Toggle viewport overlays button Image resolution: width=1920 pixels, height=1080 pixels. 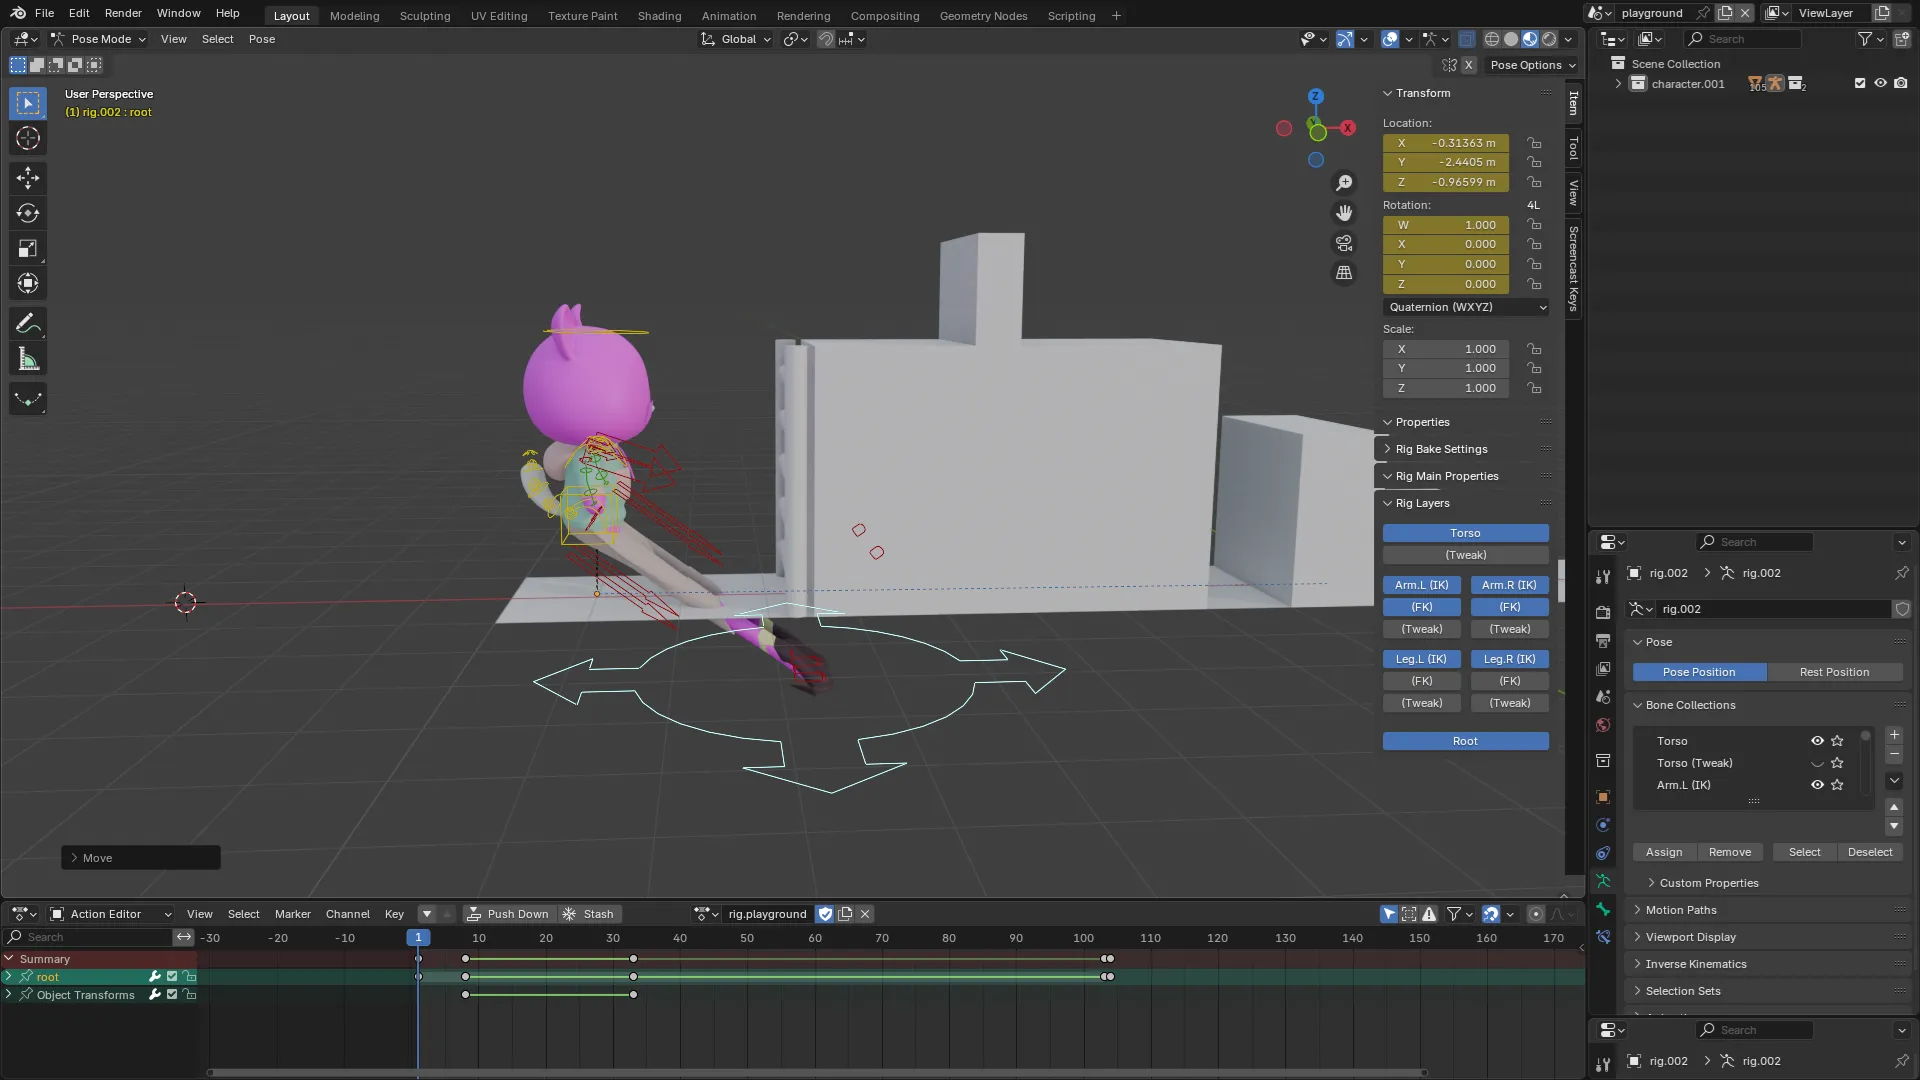[x=1390, y=39]
